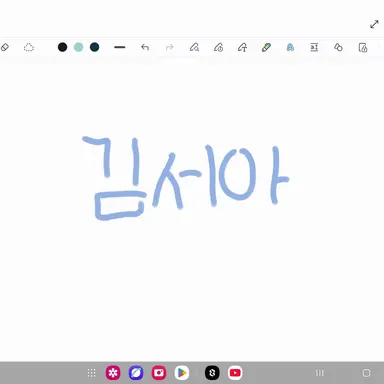The width and height of the screenshot is (384, 384).
Task: Select the green highlighter pen
Action: 266,47
